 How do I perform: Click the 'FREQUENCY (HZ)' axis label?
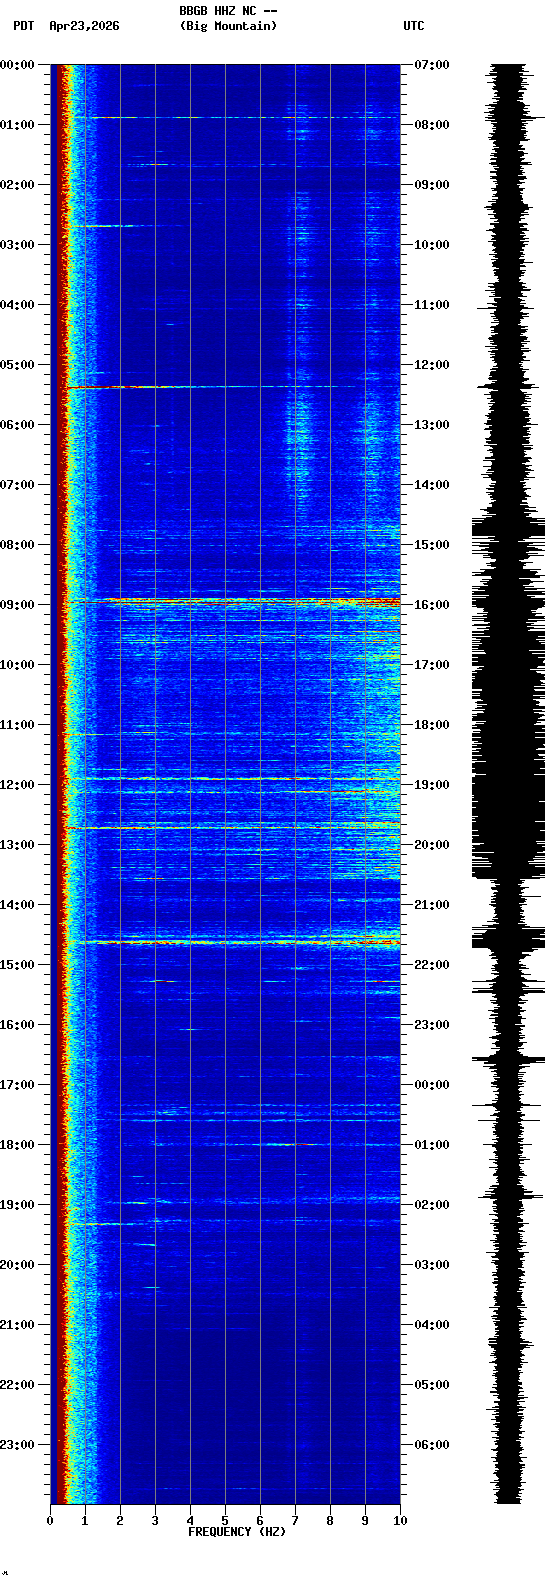click(x=237, y=1532)
